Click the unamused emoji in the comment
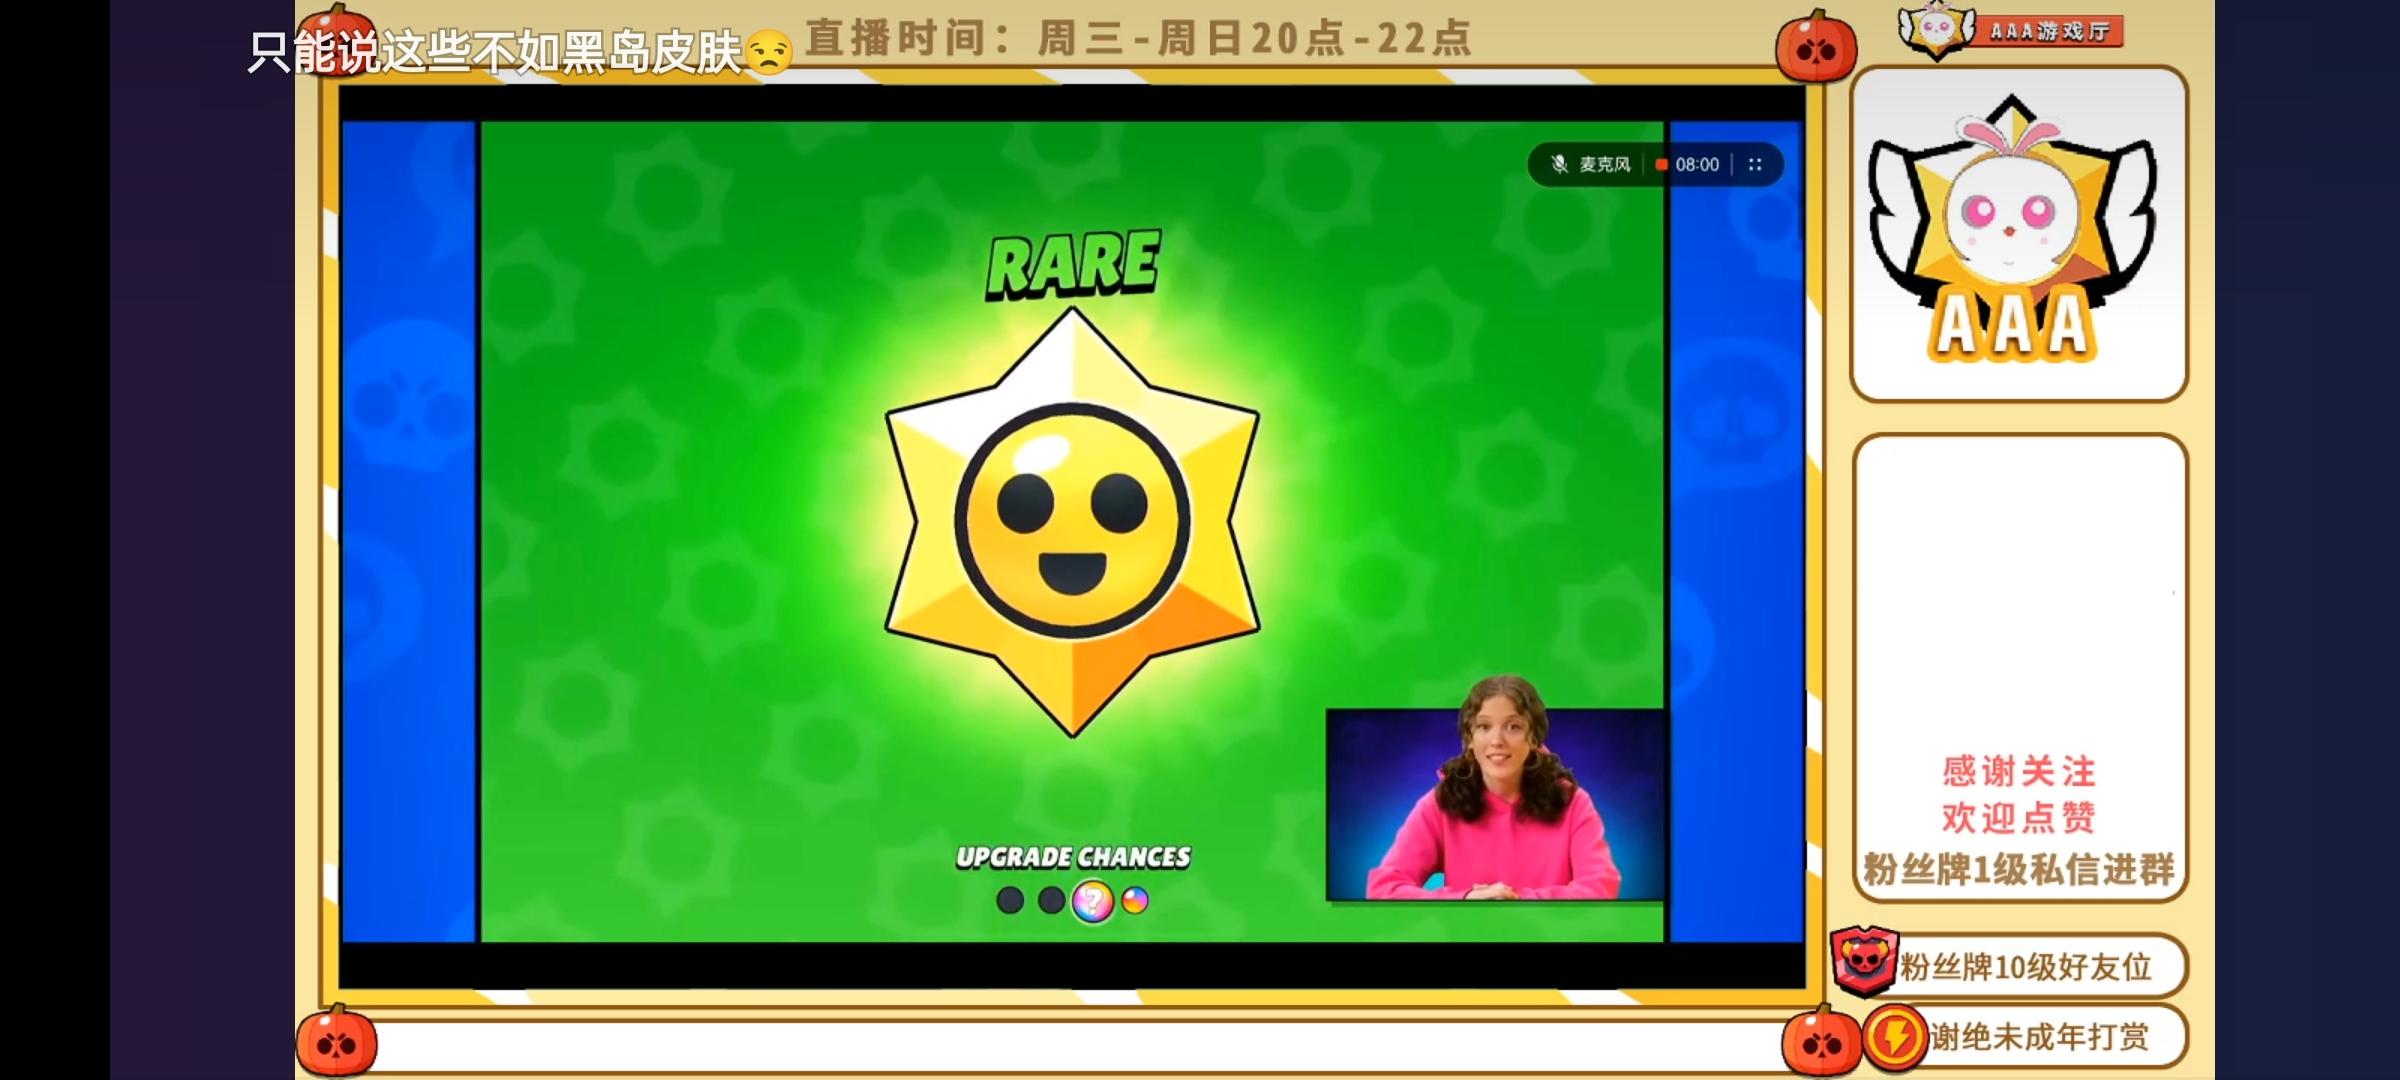2400x1080 pixels. coord(768,52)
